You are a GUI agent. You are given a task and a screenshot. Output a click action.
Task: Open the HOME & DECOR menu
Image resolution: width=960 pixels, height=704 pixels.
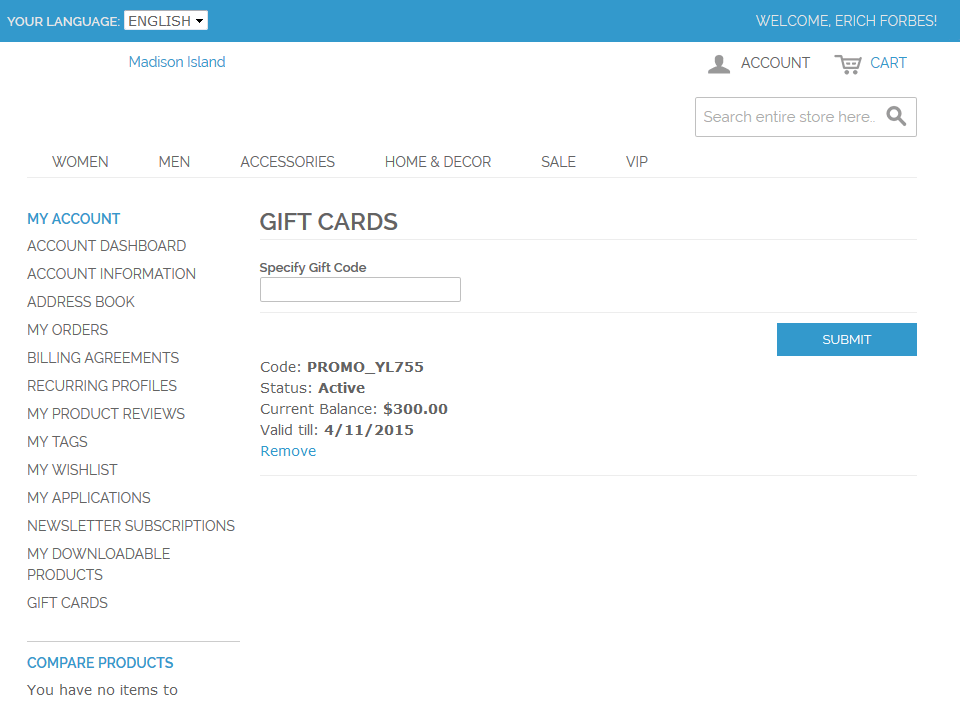coord(437,161)
